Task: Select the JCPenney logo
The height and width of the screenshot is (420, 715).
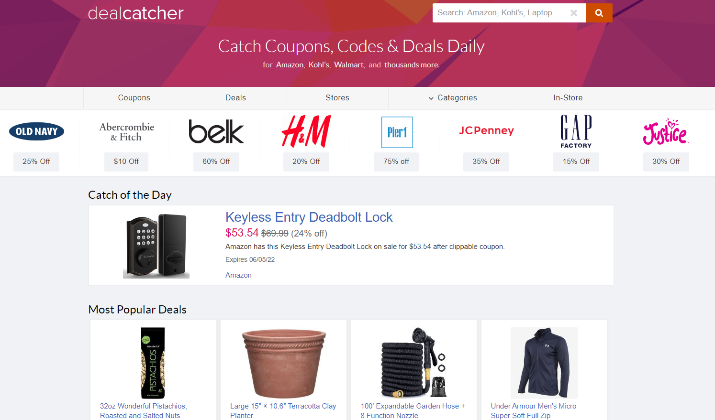Action: click(486, 130)
